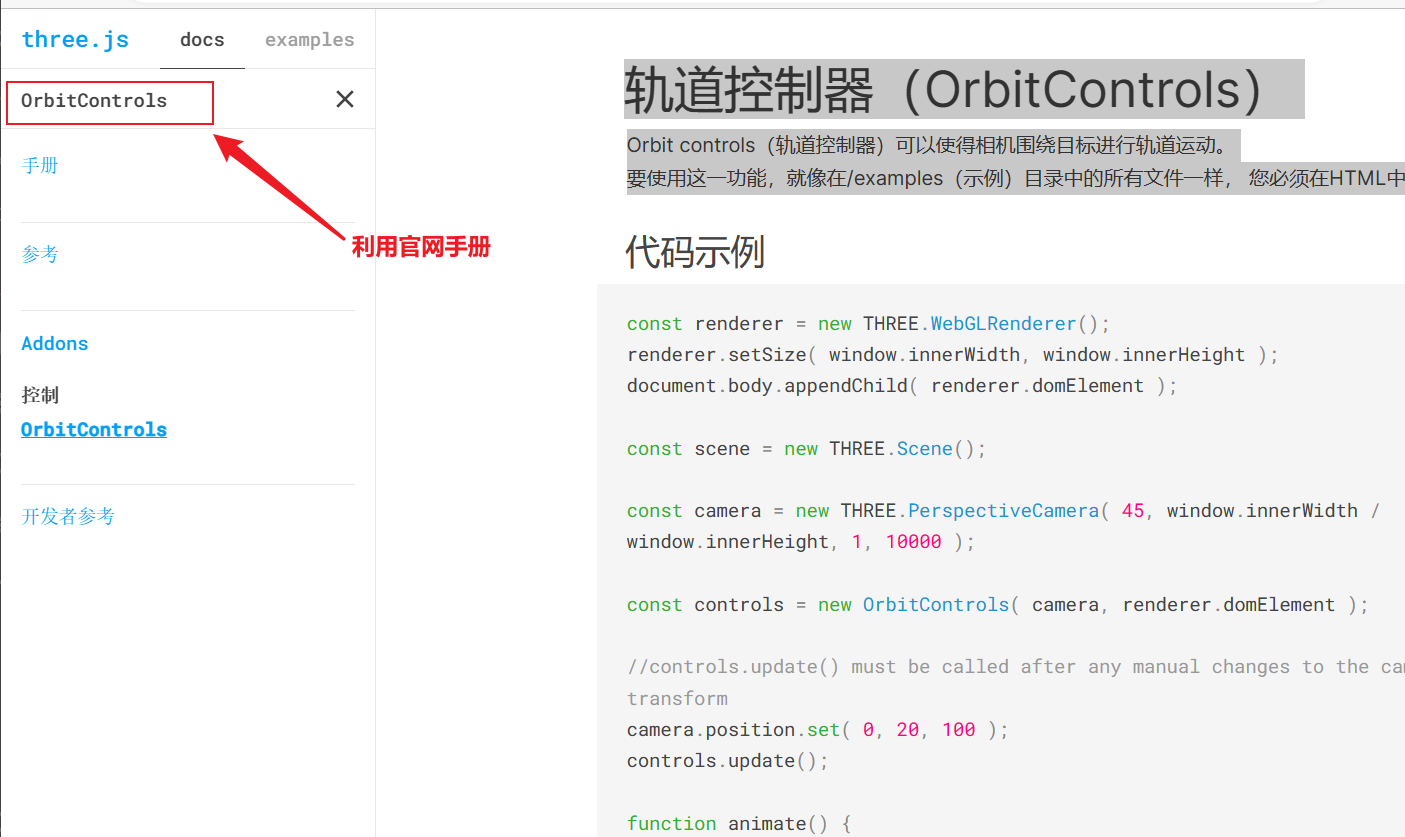The width and height of the screenshot is (1405, 837).
Task: Switch to the docs tab
Action: [x=202, y=40]
